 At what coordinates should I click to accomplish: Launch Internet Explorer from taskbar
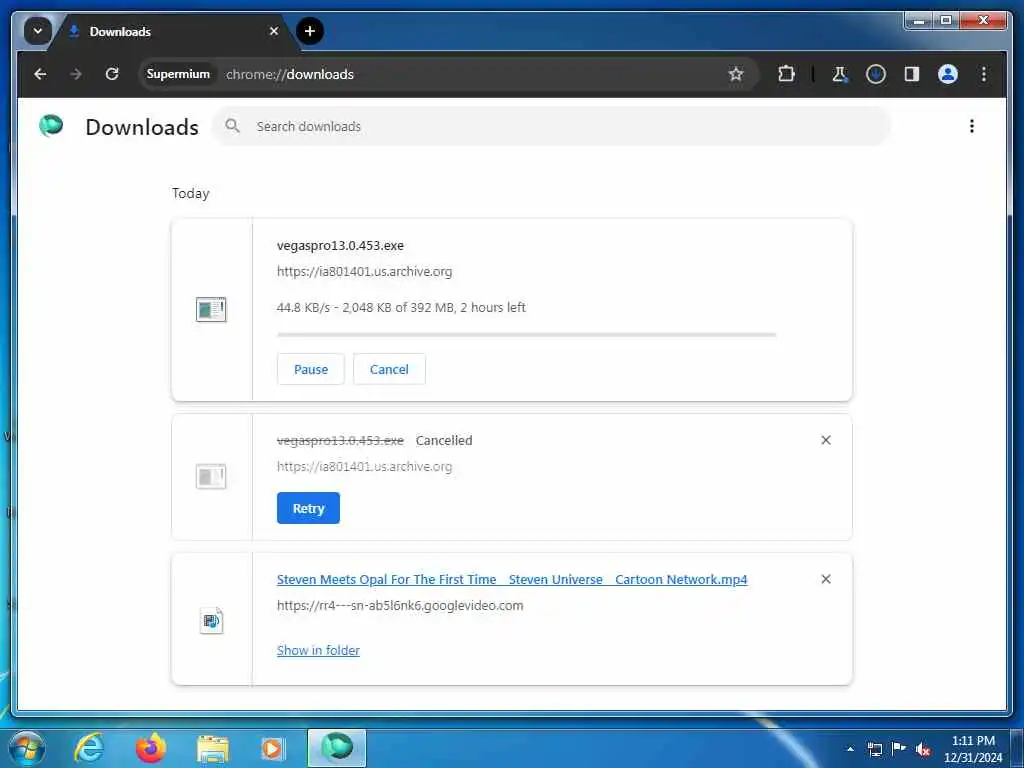click(x=88, y=748)
